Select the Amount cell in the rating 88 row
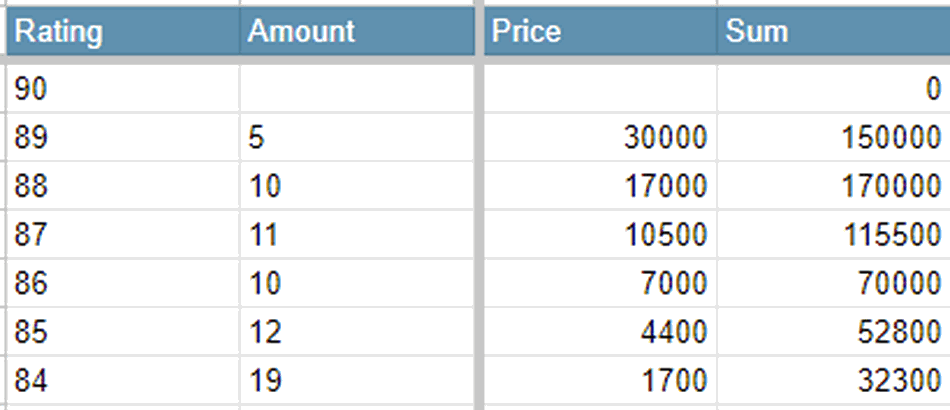Screen dimensions: 950x410 point(356,185)
